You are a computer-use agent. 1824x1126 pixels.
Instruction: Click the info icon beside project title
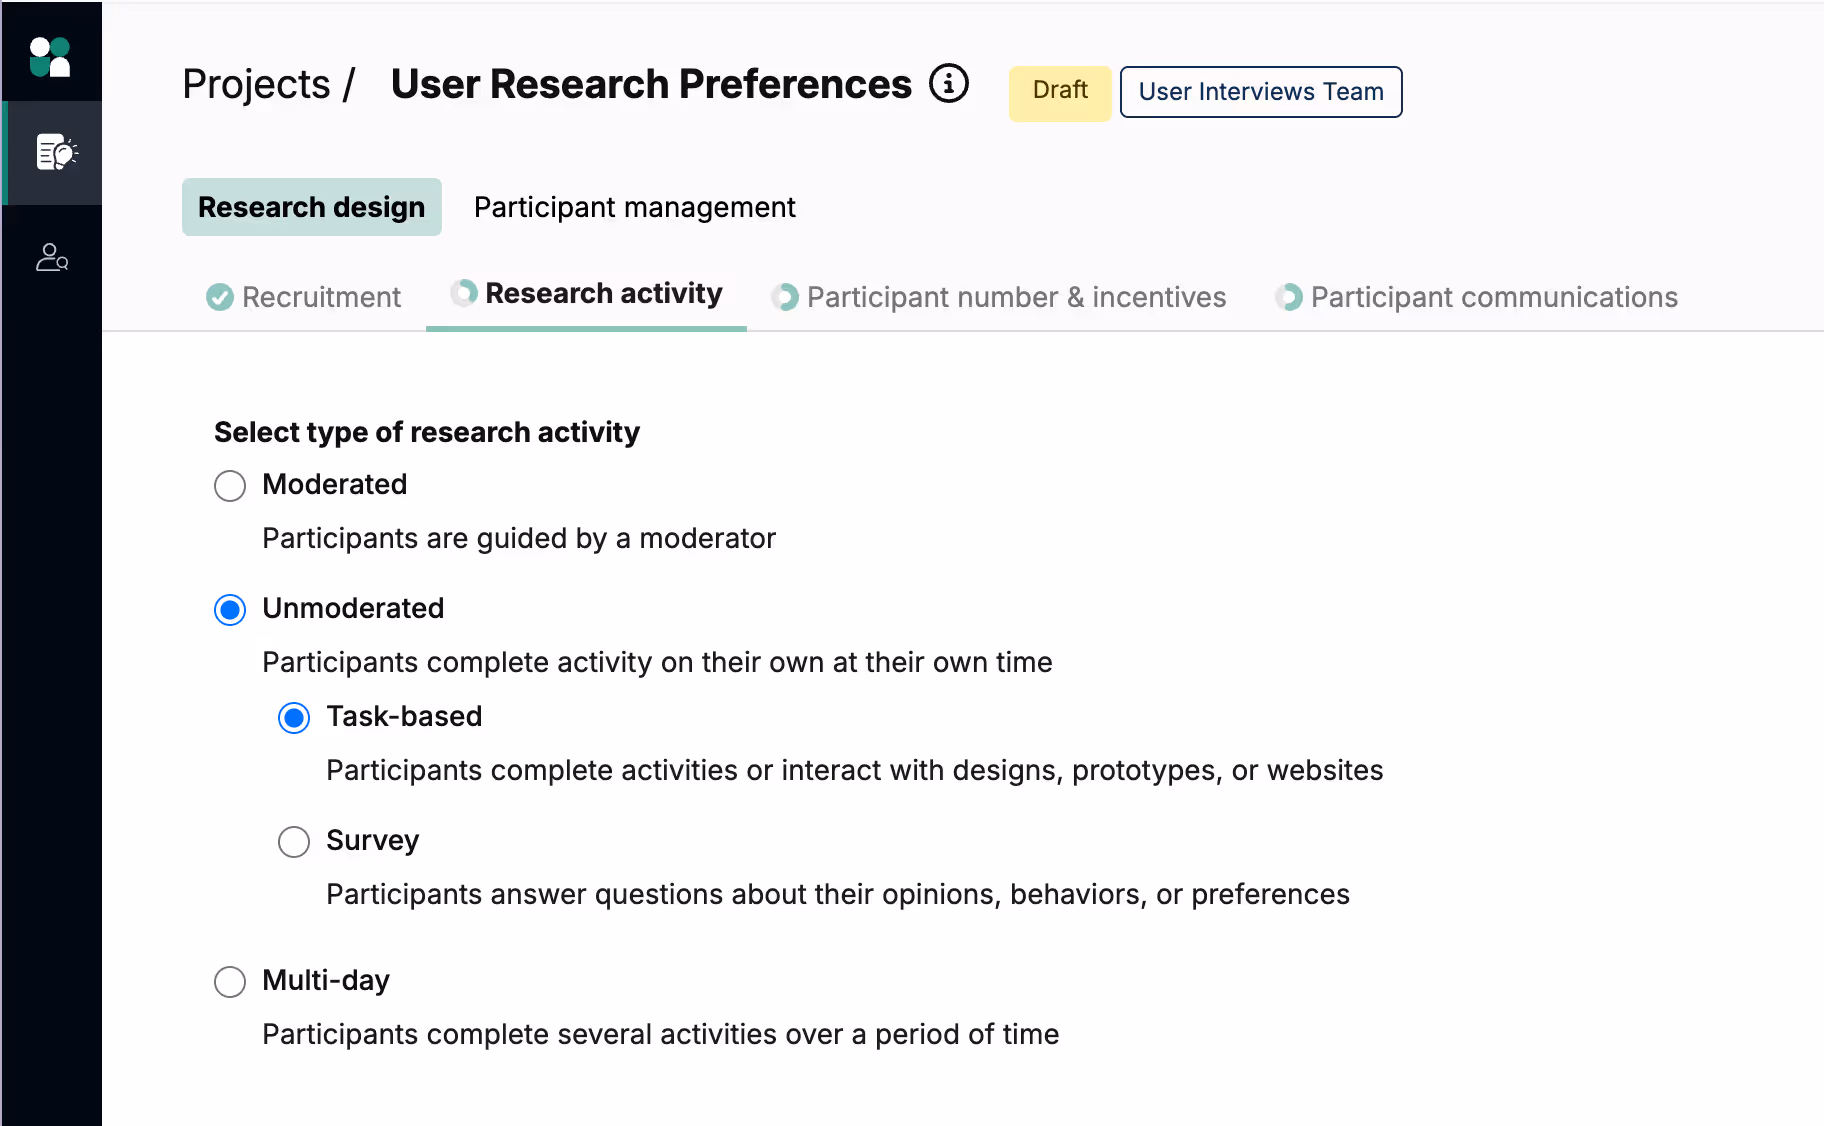click(x=949, y=84)
